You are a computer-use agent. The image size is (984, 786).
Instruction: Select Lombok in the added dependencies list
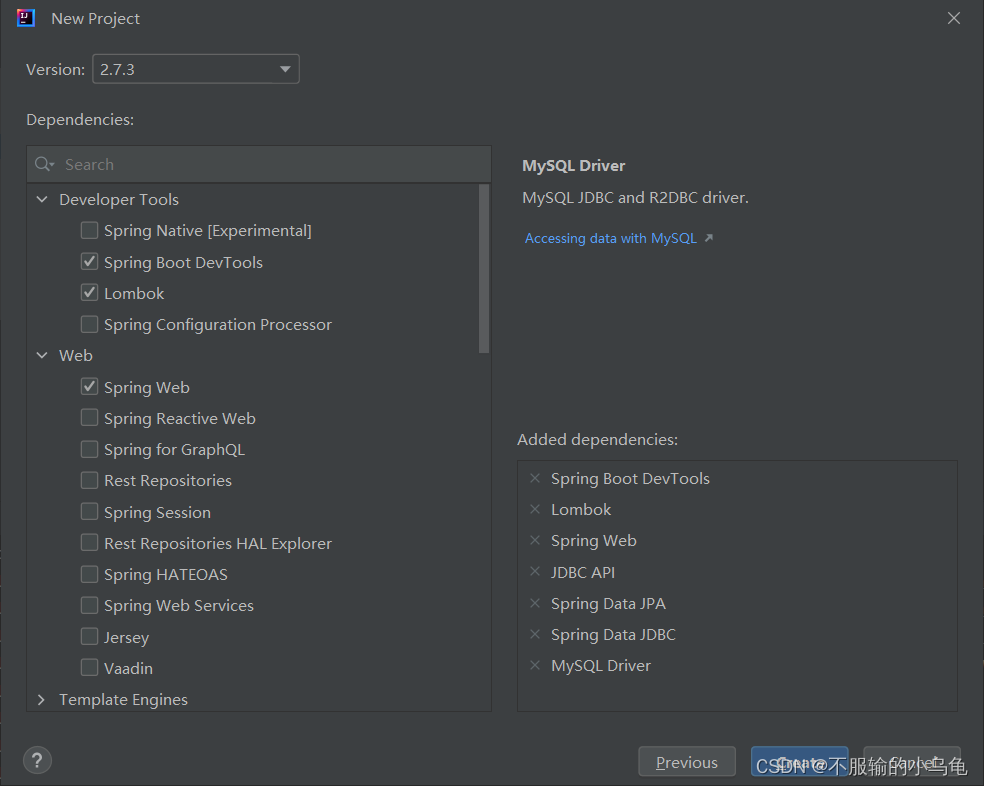click(x=581, y=509)
